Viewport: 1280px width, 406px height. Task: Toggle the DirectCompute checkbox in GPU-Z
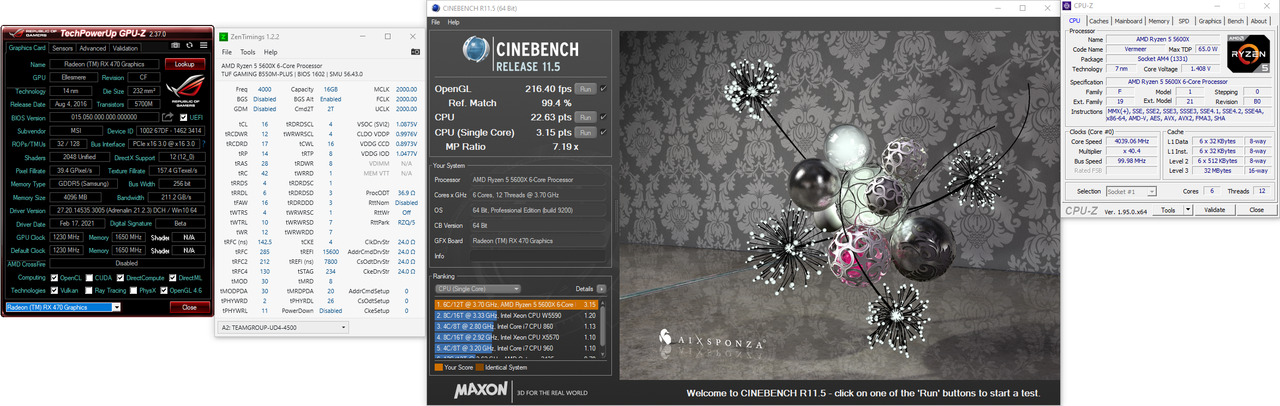[120, 277]
